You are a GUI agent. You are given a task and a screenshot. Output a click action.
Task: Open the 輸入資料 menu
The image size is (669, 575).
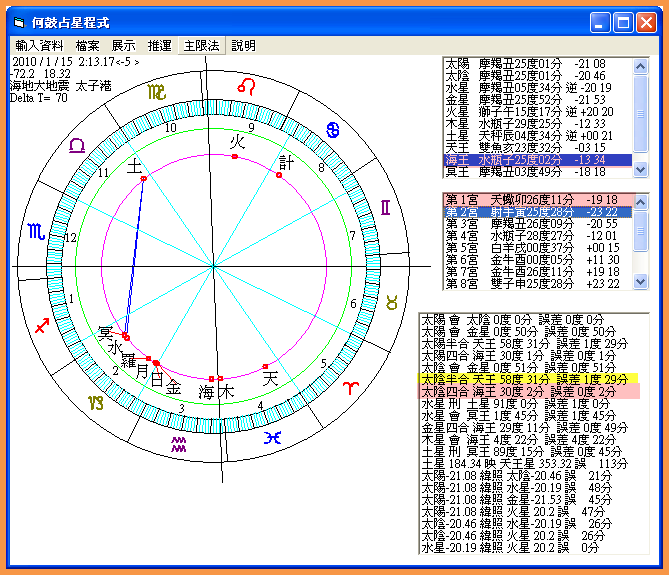(39, 46)
